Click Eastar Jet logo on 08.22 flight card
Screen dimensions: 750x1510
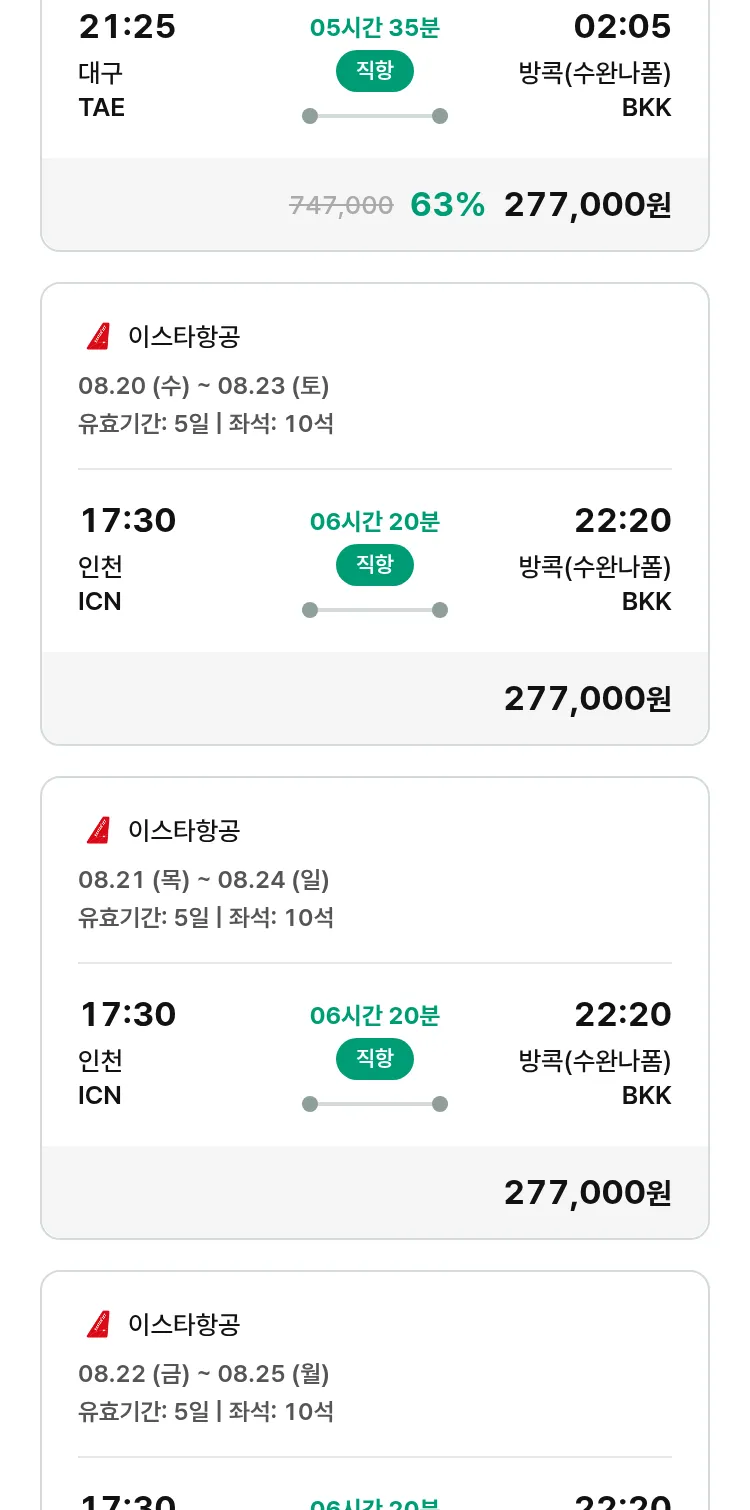98,1324
